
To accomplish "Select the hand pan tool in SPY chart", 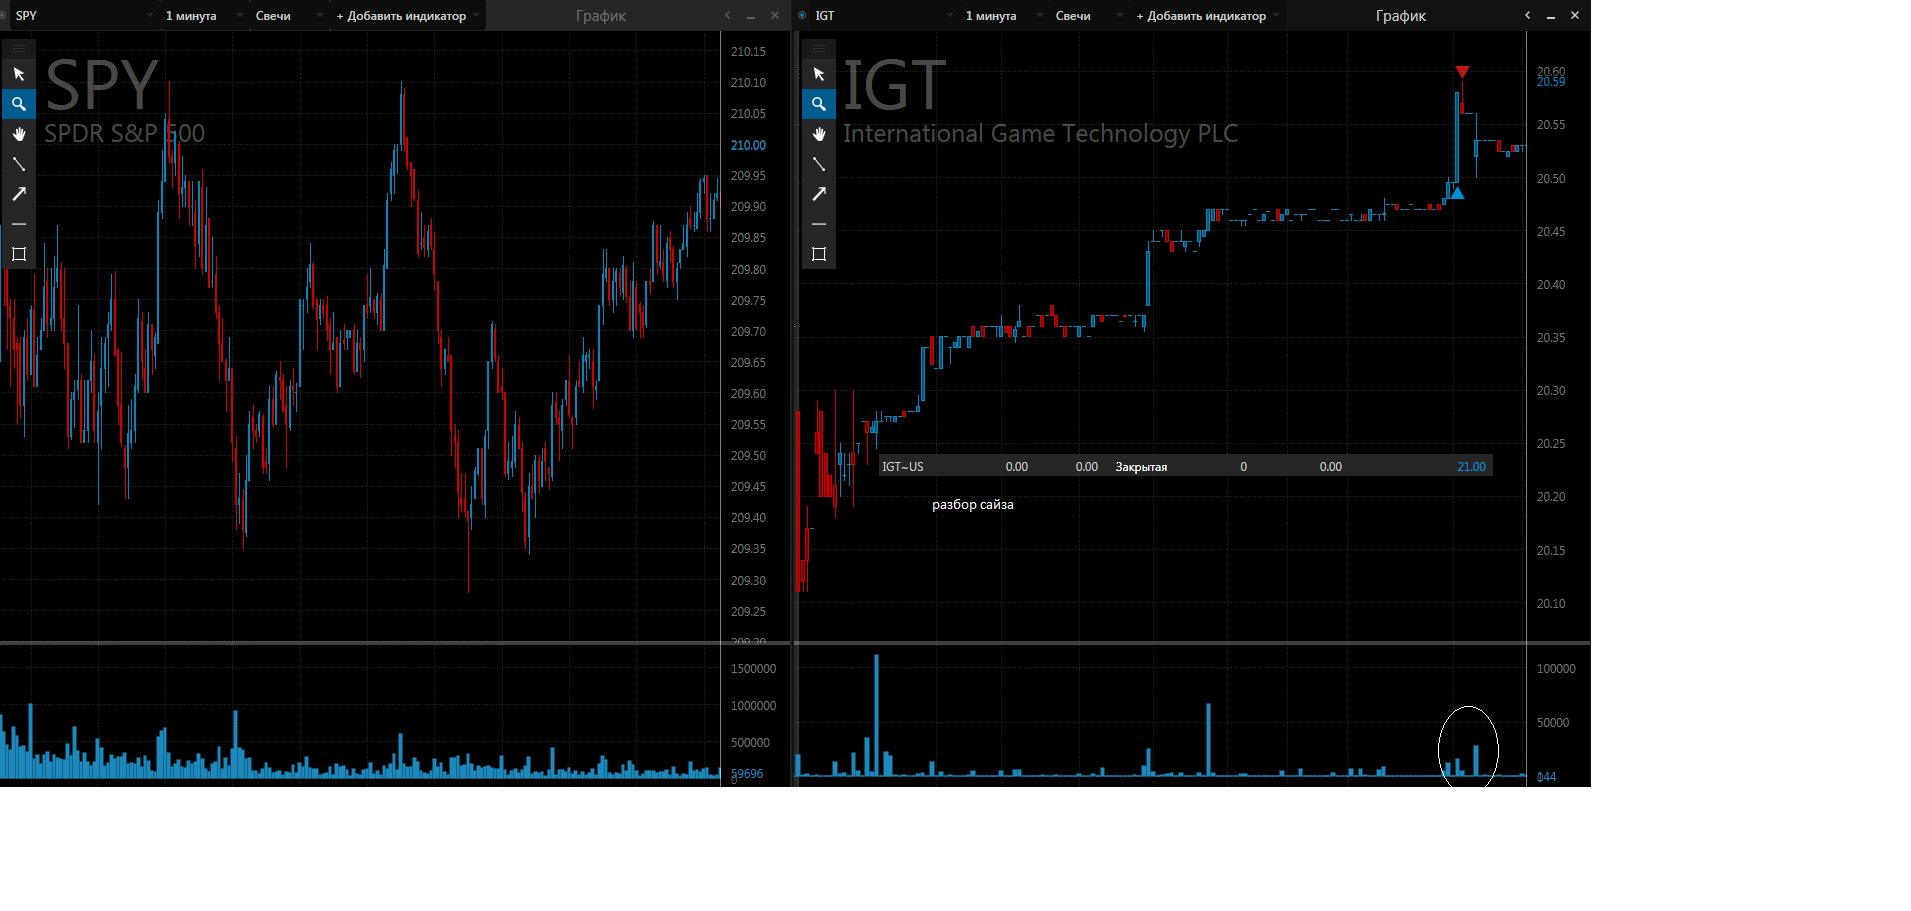I will pyautogui.click(x=18, y=134).
